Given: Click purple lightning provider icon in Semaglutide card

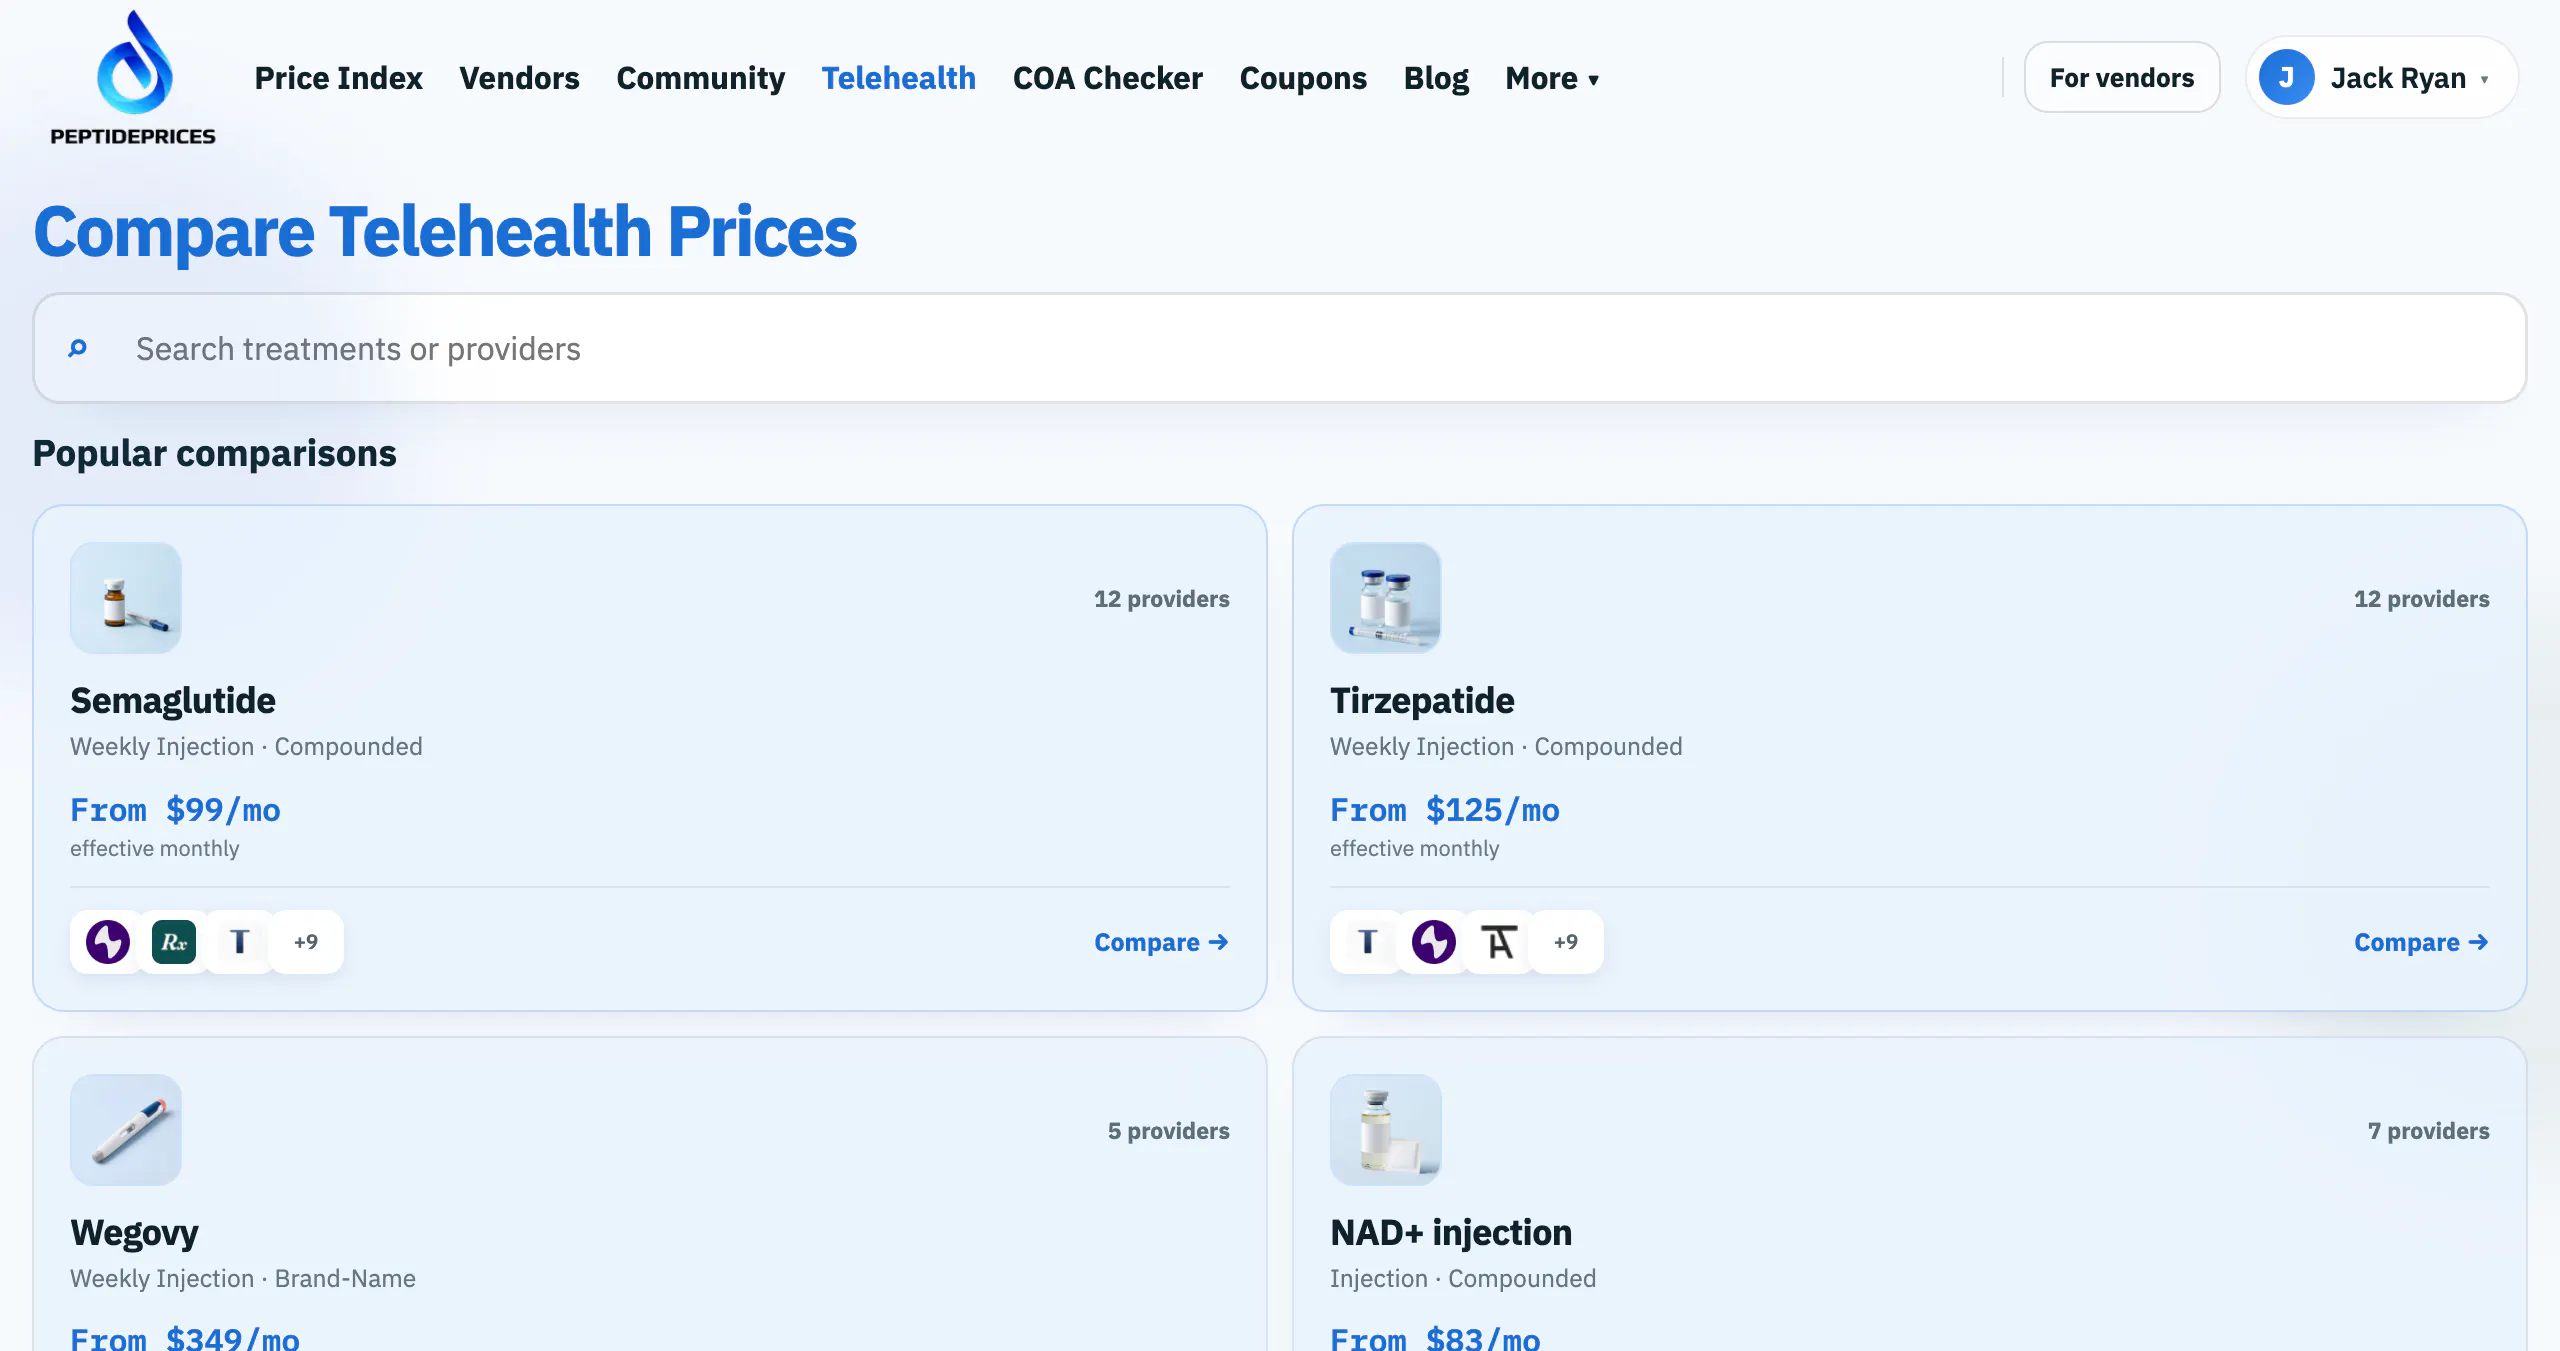Looking at the screenshot, I should [107, 942].
